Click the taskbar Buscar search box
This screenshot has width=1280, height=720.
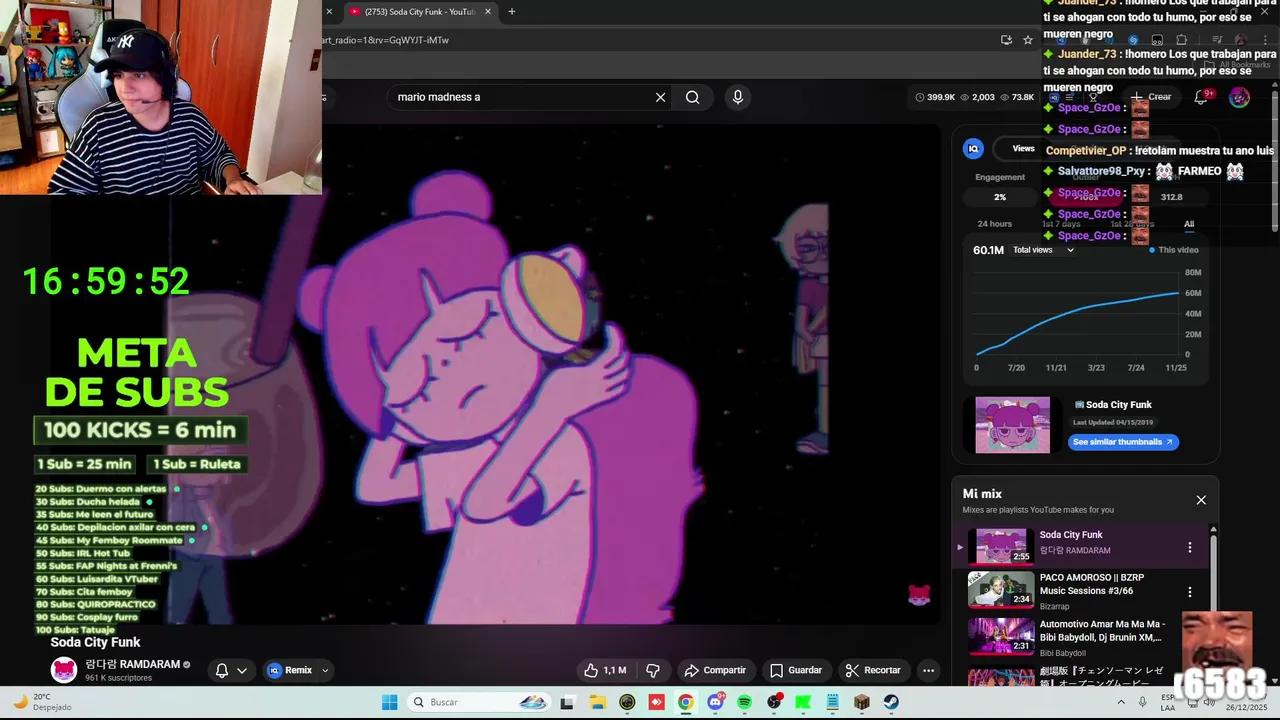pyautogui.click(x=477, y=702)
